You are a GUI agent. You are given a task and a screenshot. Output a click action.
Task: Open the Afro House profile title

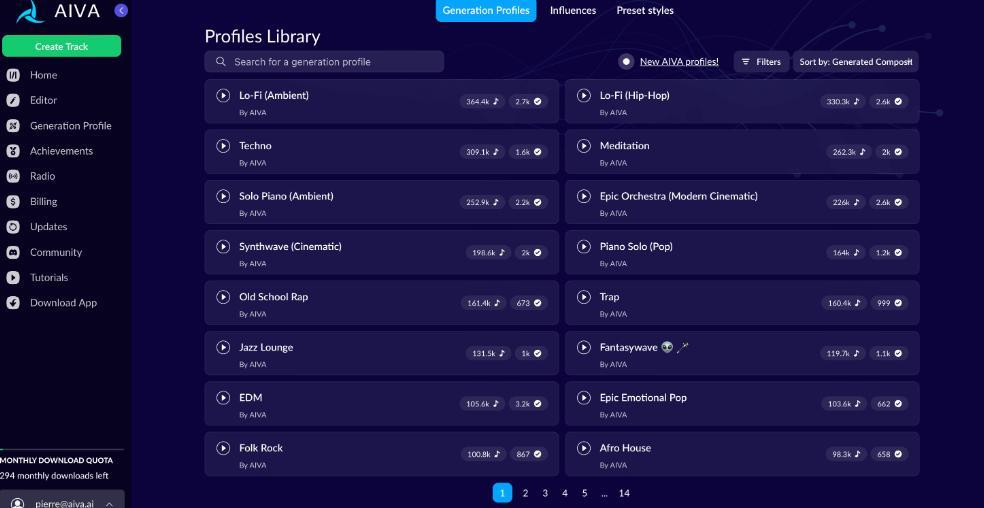click(625, 448)
